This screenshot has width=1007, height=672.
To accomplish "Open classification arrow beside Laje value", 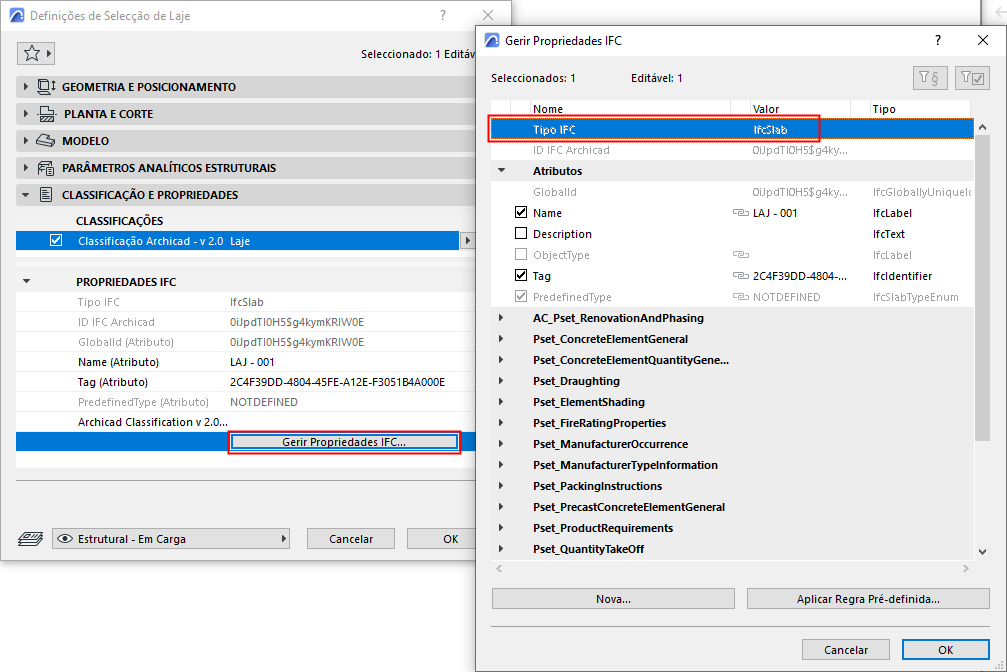I will pyautogui.click(x=468, y=240).
